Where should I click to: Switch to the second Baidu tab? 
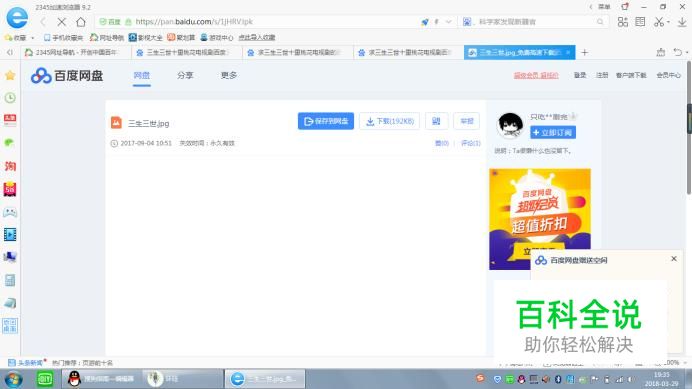187,53
